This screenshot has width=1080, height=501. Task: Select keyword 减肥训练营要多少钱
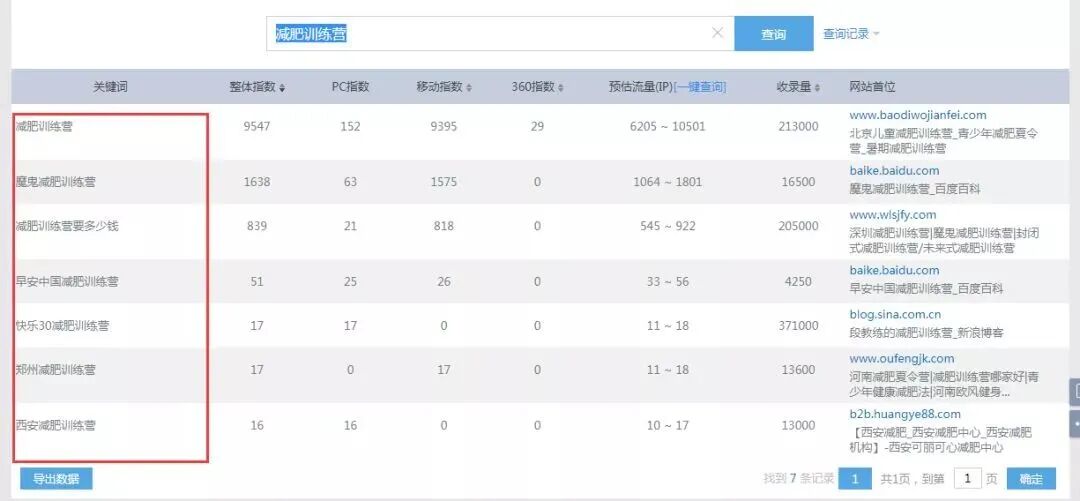pyautogui.click(x=68, y=226)
